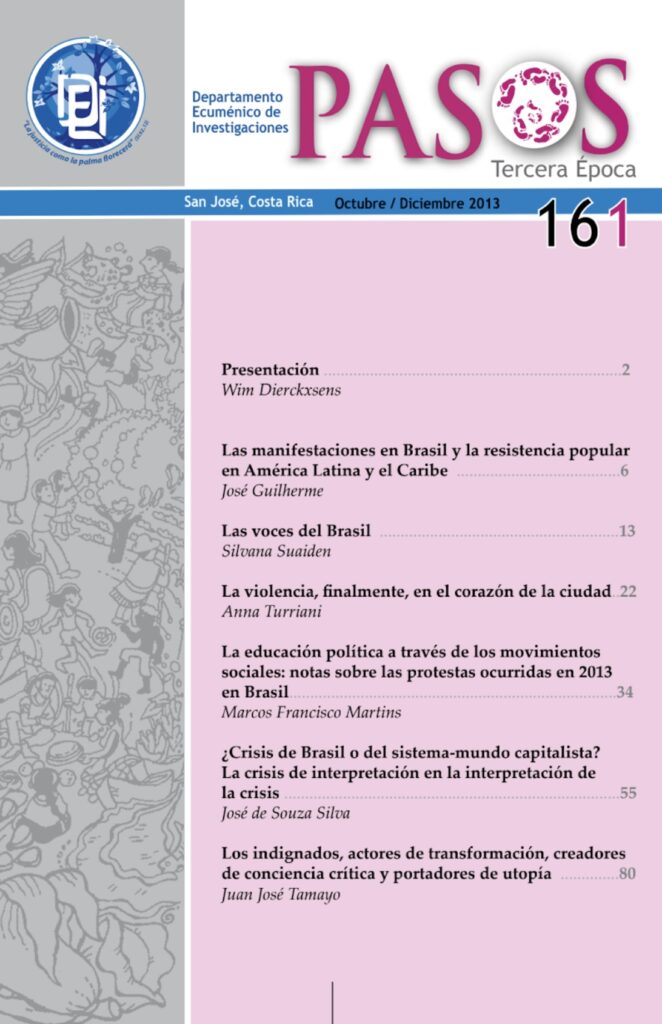Click the 'Tercera Época' subtitle
The image size is (662, 1024).
(x=563, y=169)
